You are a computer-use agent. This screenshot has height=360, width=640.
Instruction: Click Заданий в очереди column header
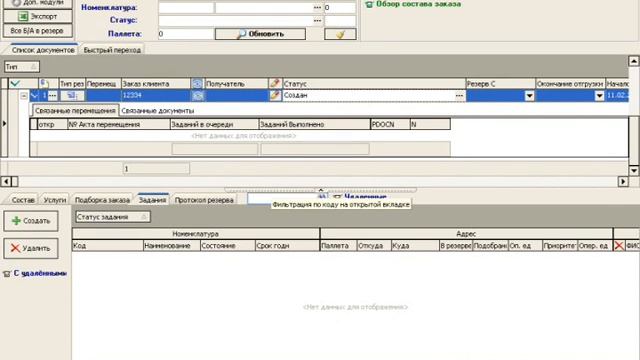[x=214, y=124]
